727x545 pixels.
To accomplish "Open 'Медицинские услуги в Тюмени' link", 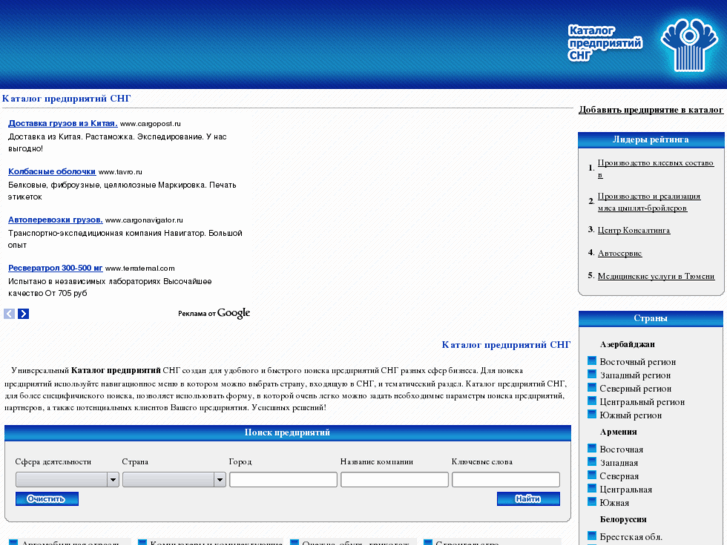I will coord(656,276).
